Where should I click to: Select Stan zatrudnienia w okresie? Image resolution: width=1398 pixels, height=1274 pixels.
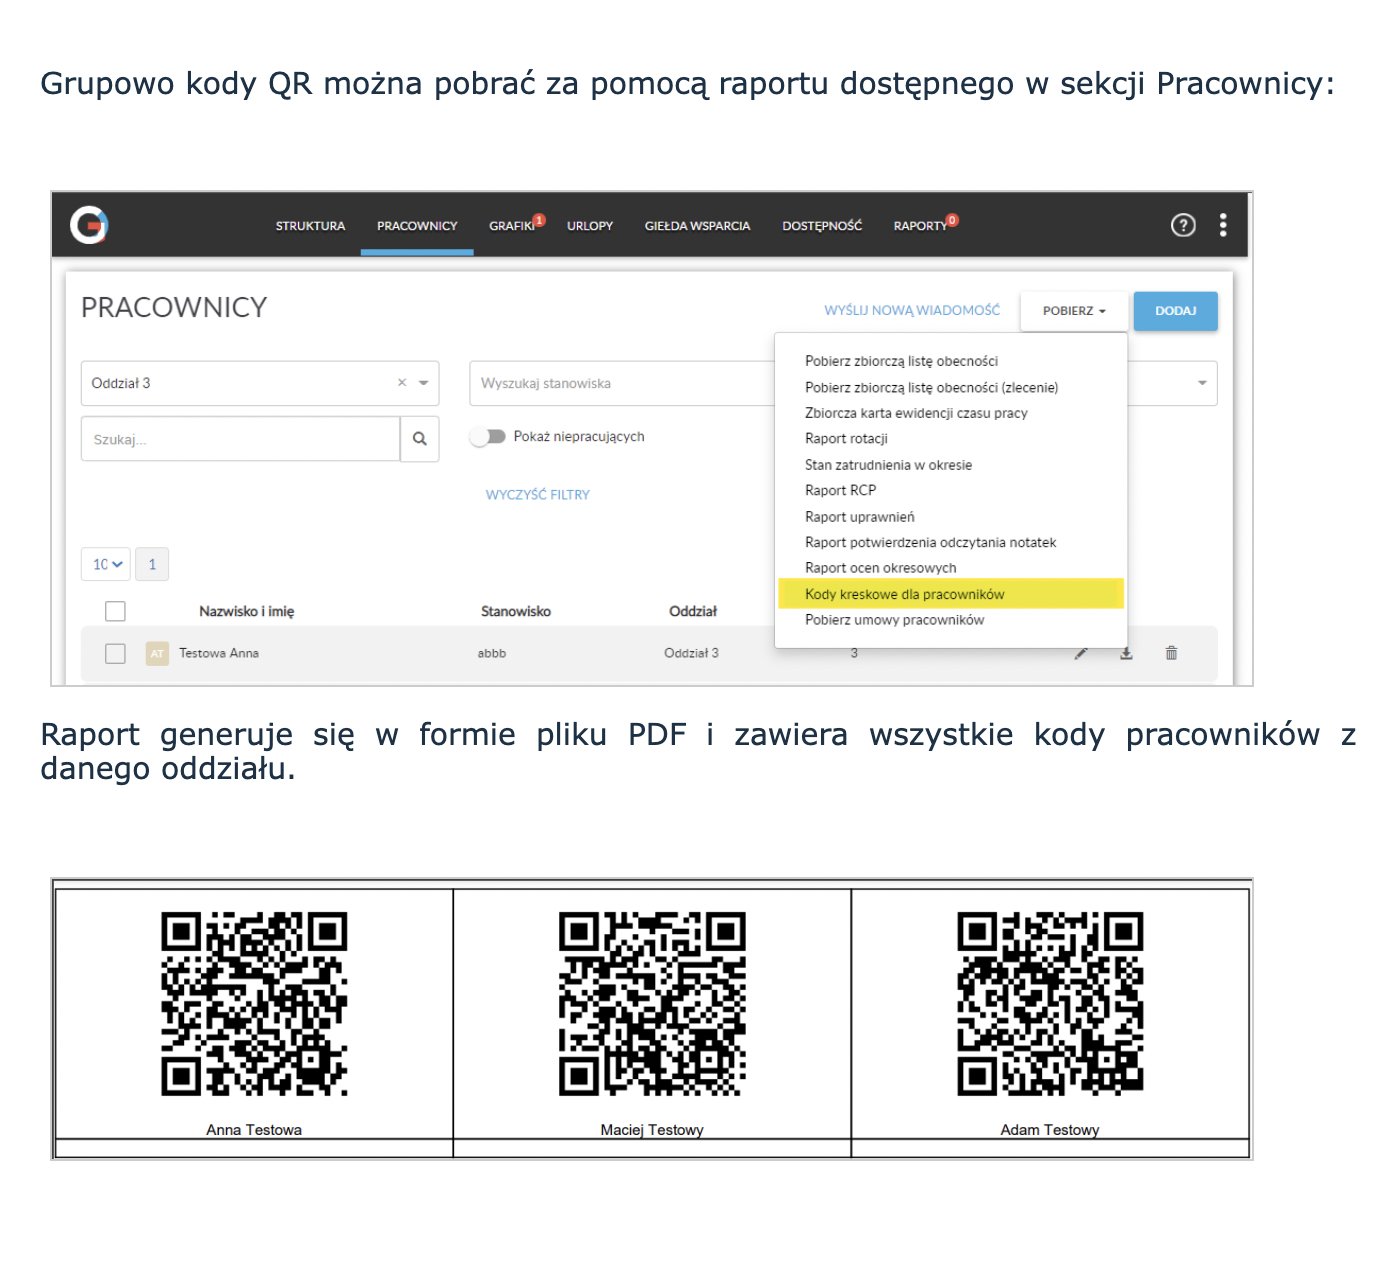click(x=888, y=465)
